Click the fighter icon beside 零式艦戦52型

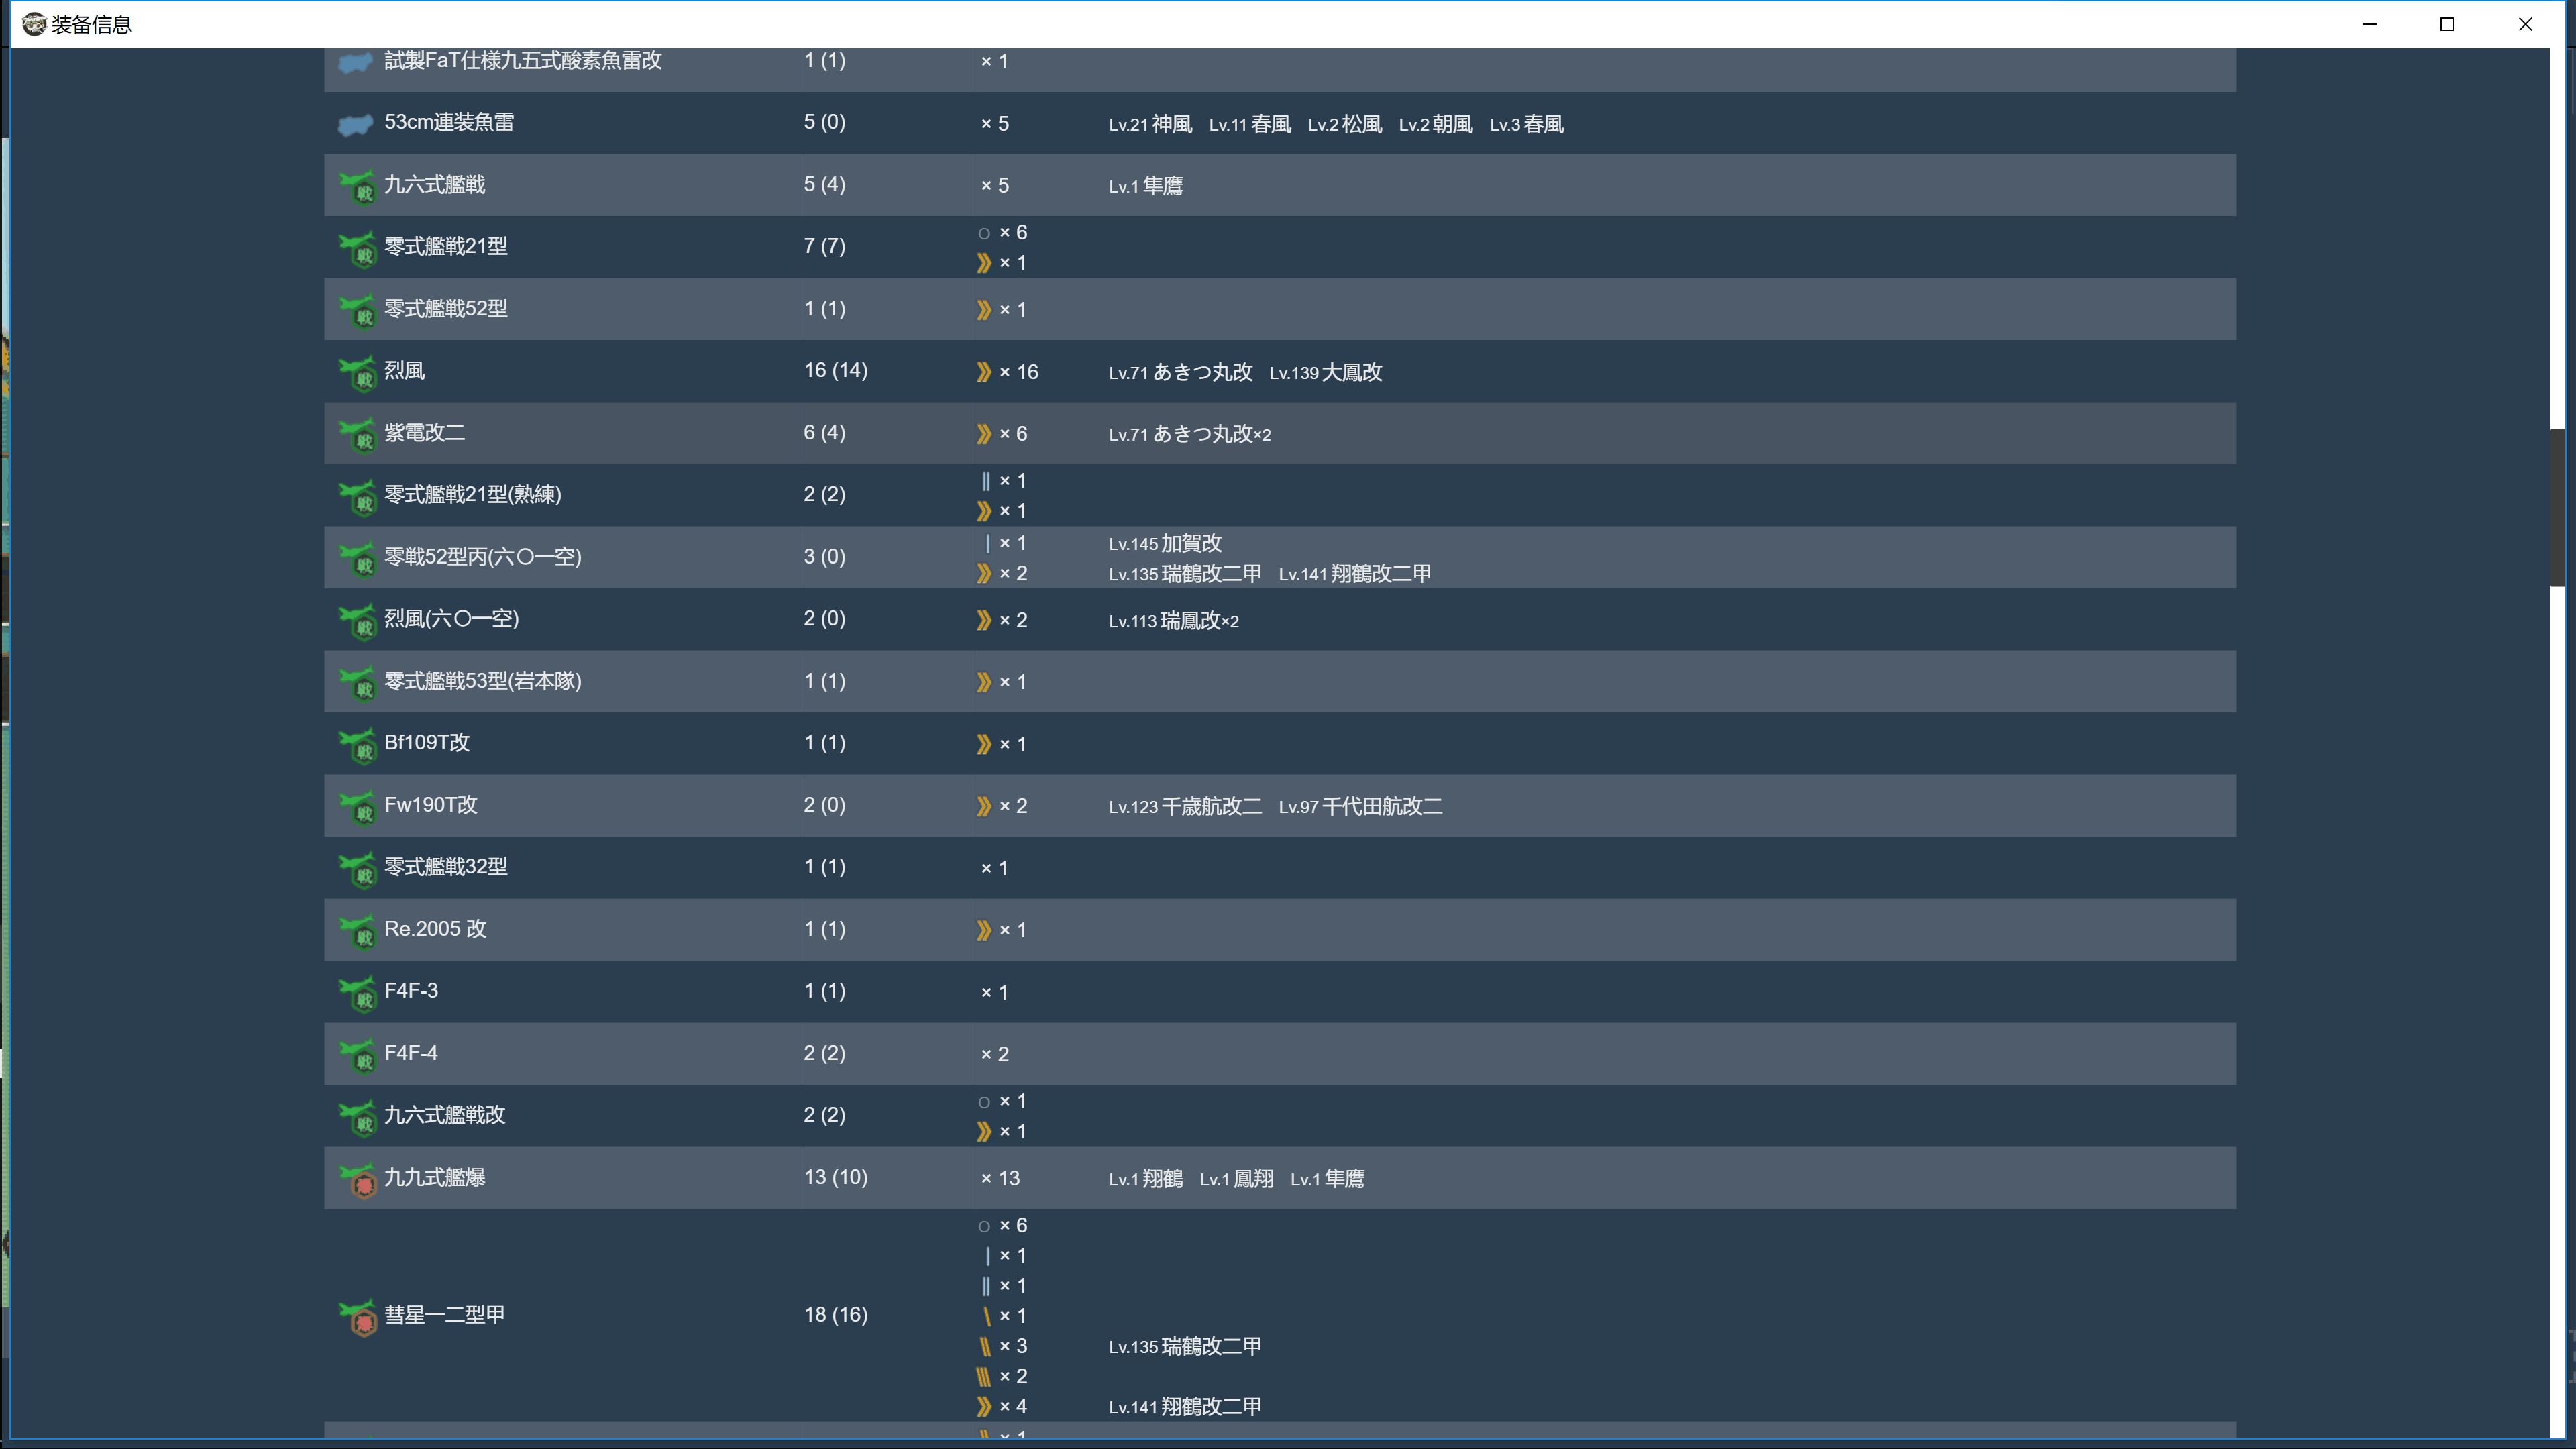[357, 311]
